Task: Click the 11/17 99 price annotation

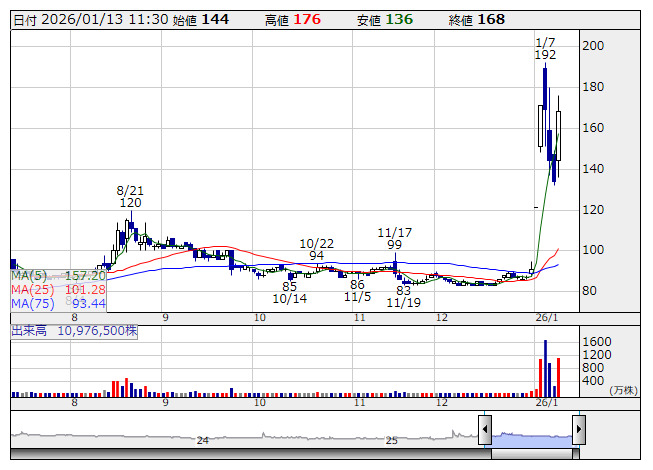Action: [x=396, y=238]
